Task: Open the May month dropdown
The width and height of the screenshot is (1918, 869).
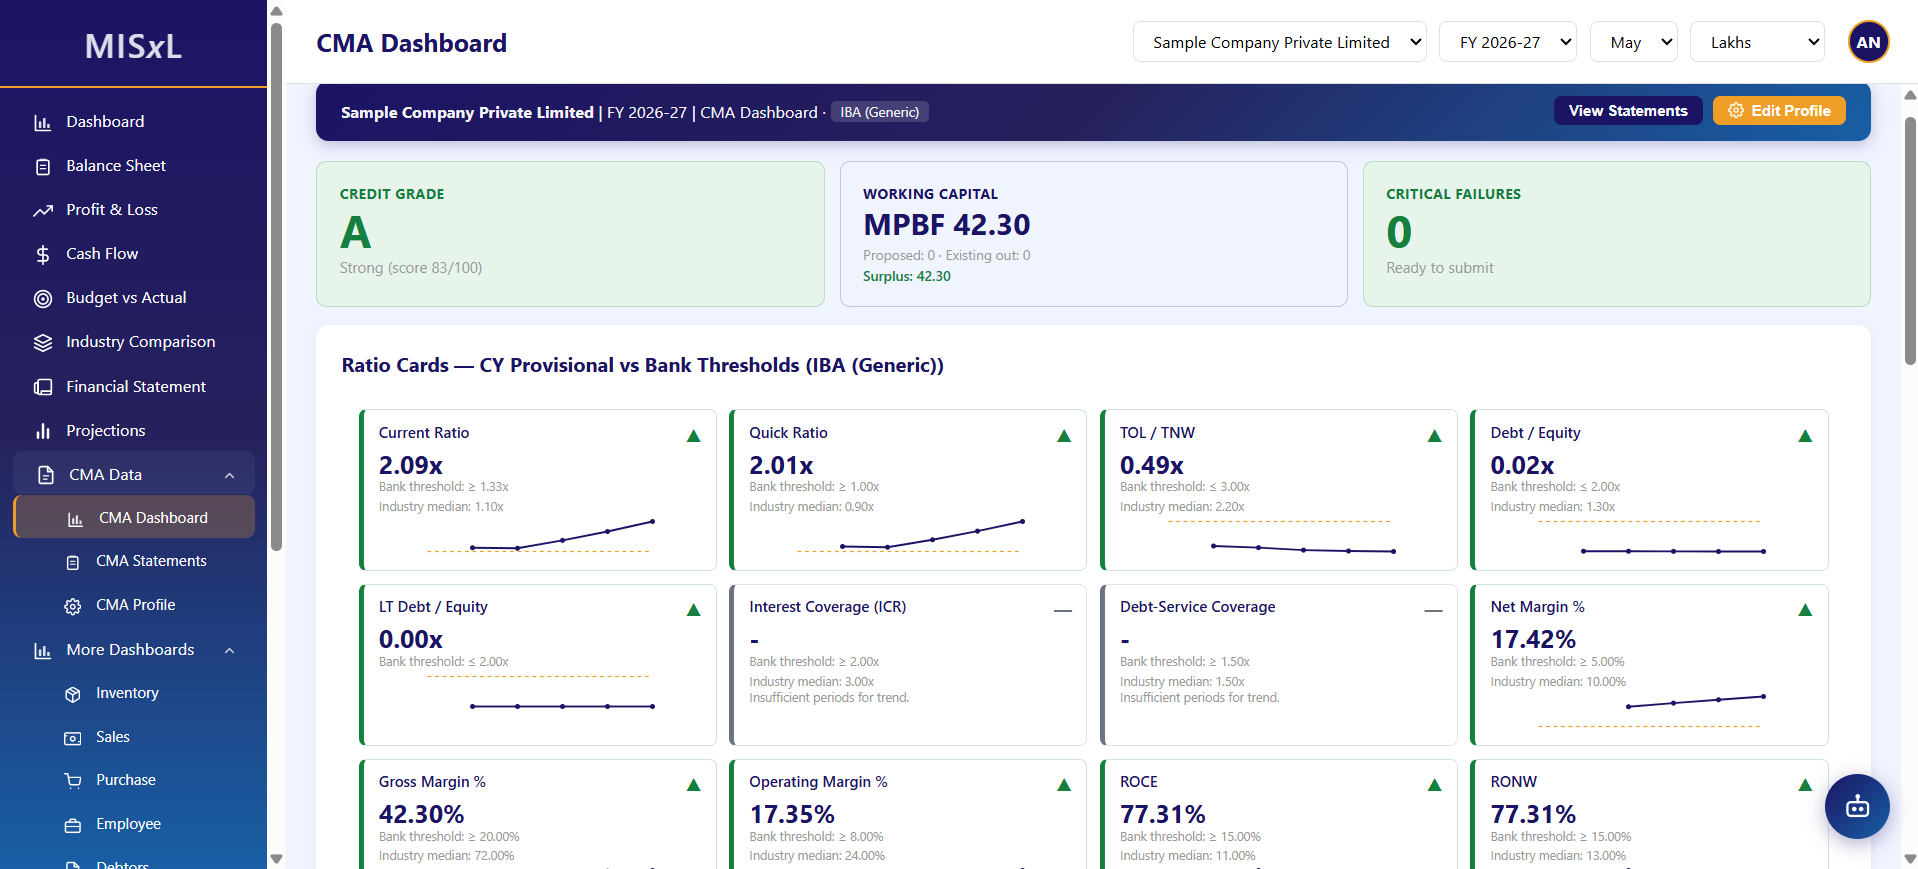Action: [1633, 42]
